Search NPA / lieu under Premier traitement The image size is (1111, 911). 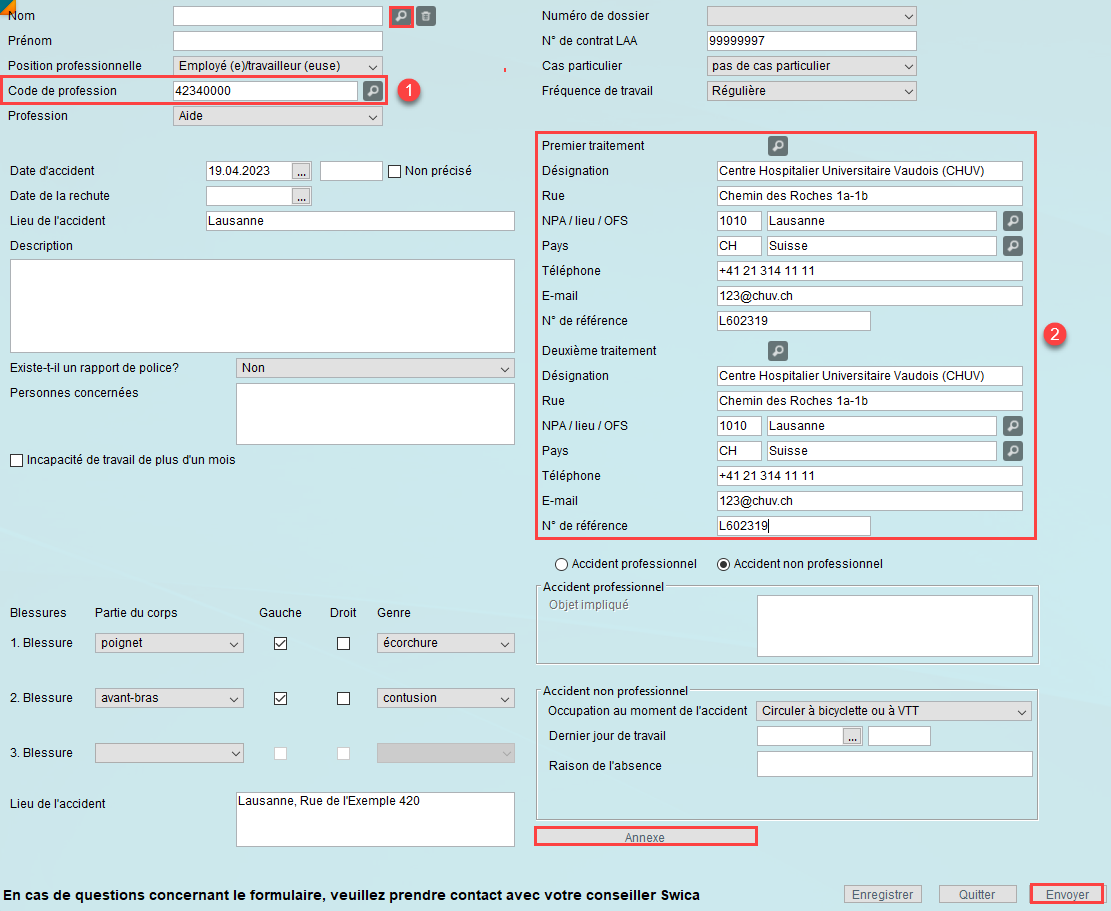pyautogui.click(x=1013, y=221)
